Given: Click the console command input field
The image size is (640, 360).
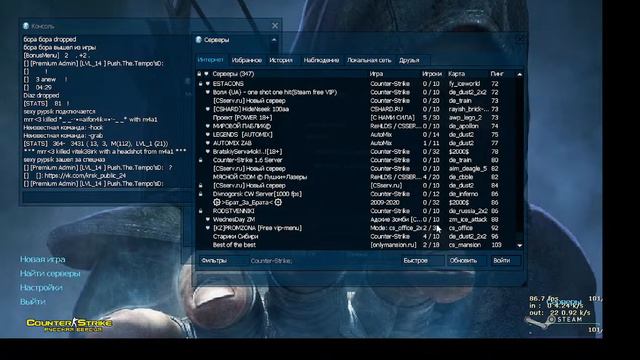Looking at the screenshot, I should [107, 198].
